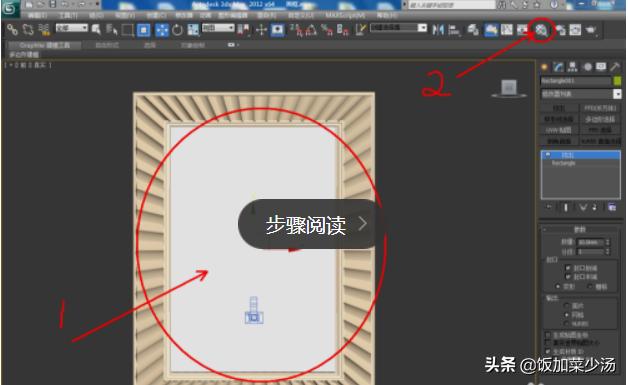Activate the Select and Scale tool

coord(193,30)
